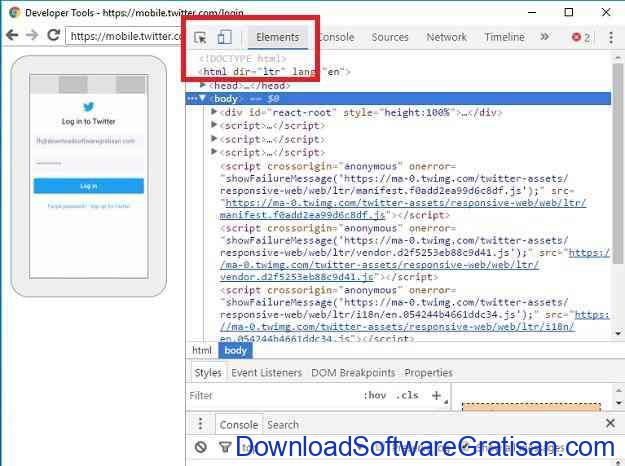This screenshot has height=466, width=625.
Task: Click the Elements tree vertical scrollbar thumb
Action: click(618, 163)
